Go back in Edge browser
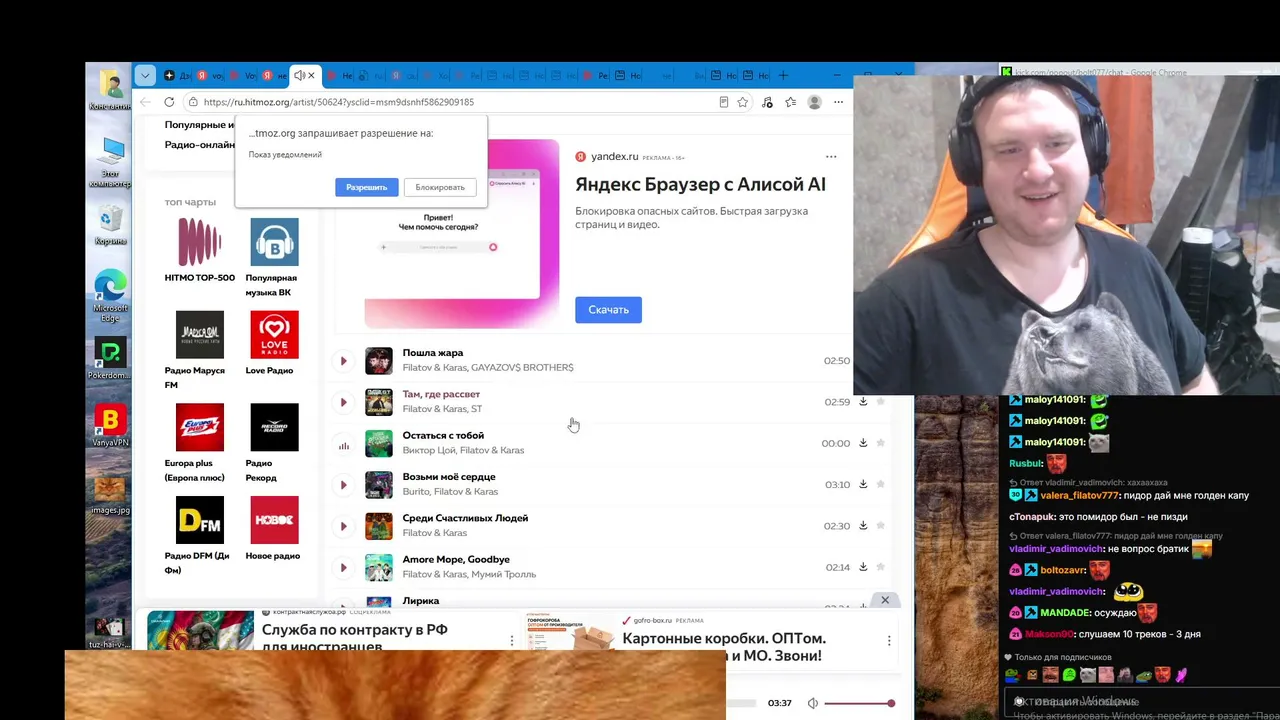1280x720 pixels. (x=145, y=102)
